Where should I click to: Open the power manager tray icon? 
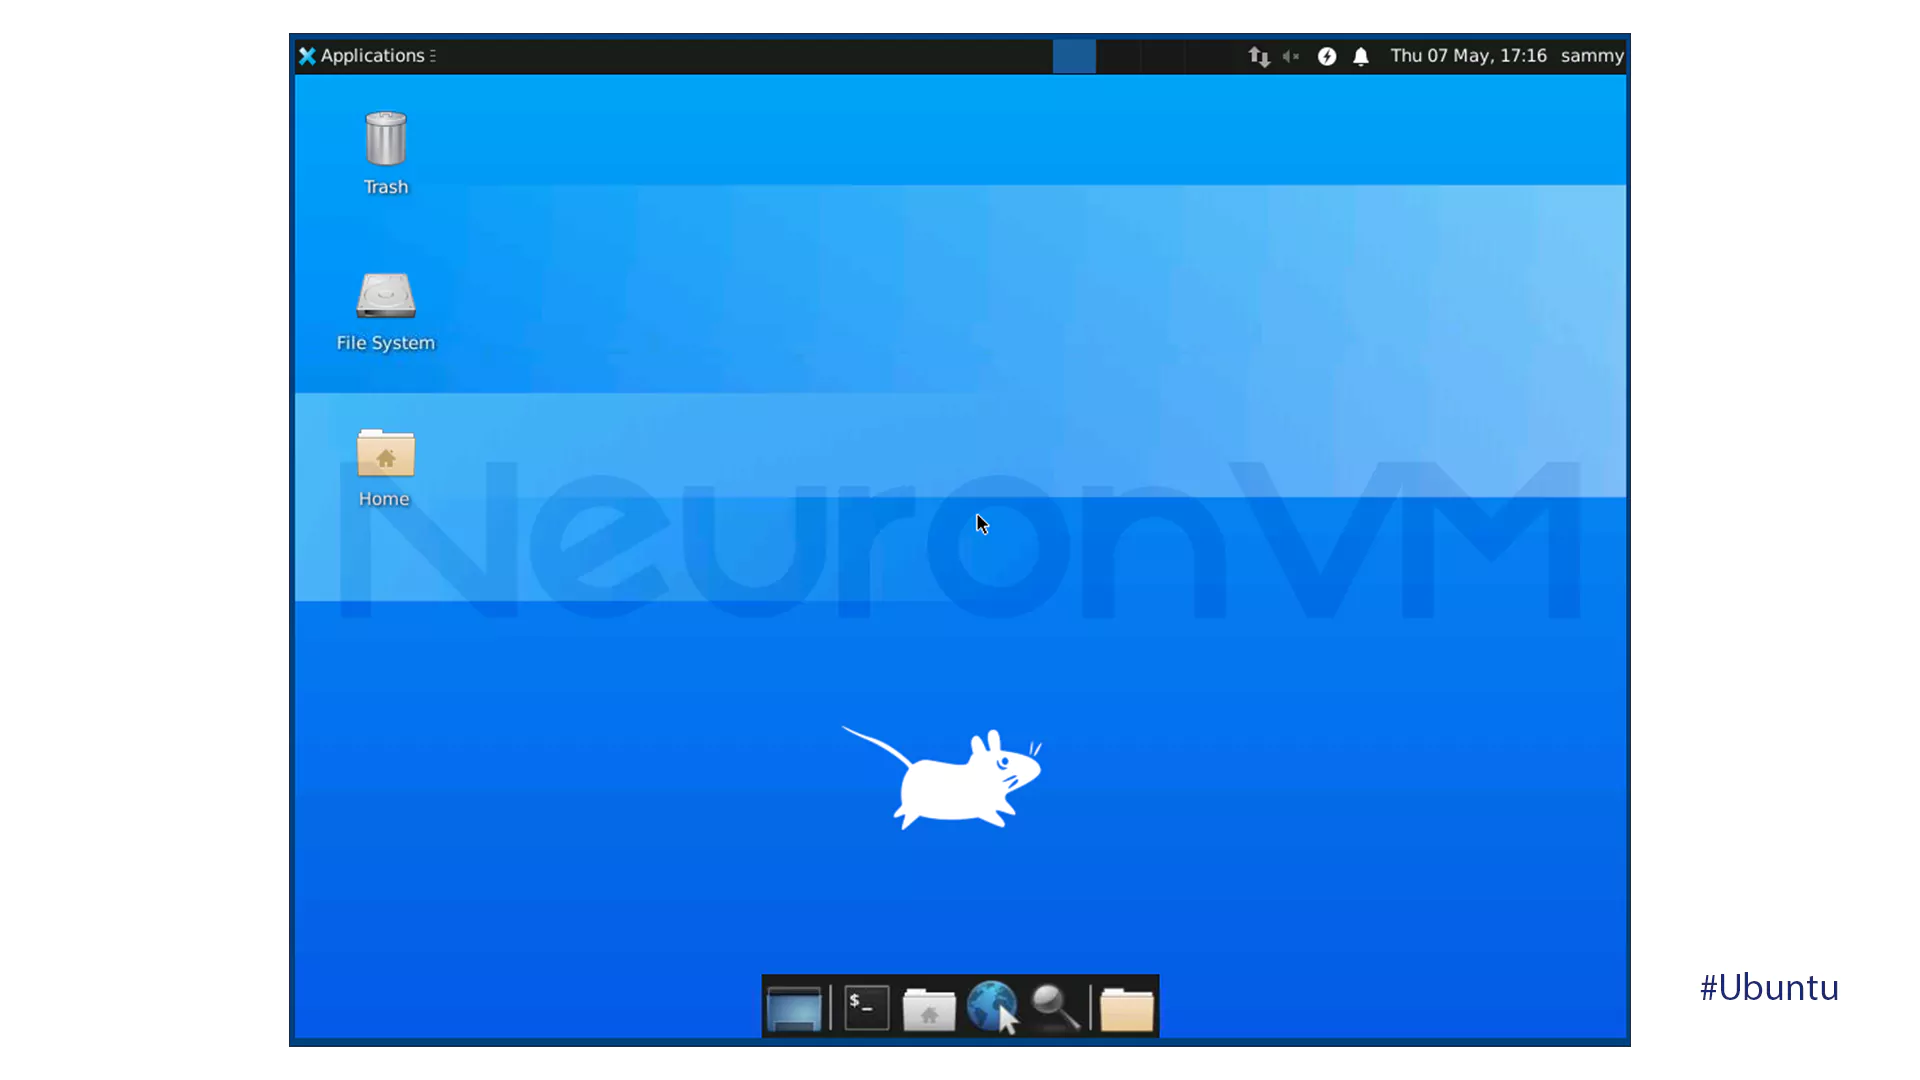click(1327, 56)
